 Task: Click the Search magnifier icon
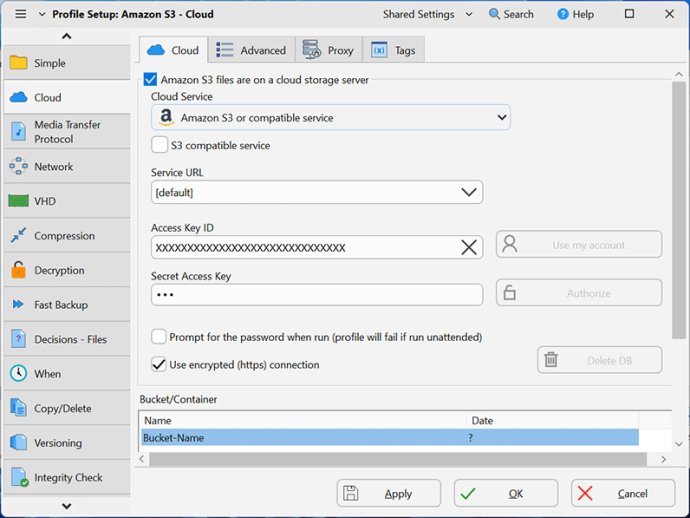click(495, 14)
